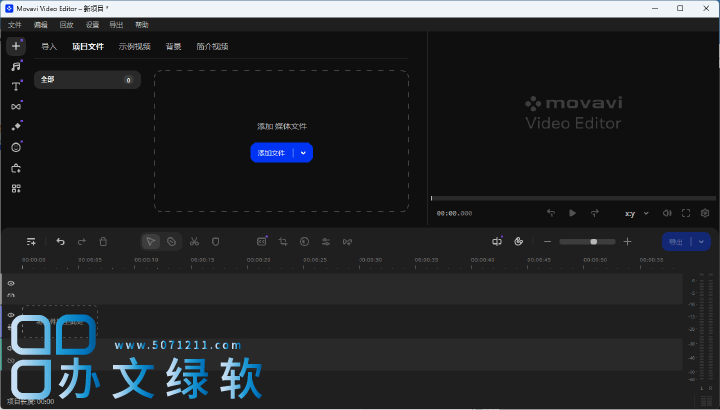Open the 回放 menu
The image size is (720, 410).
pos(67,25)
